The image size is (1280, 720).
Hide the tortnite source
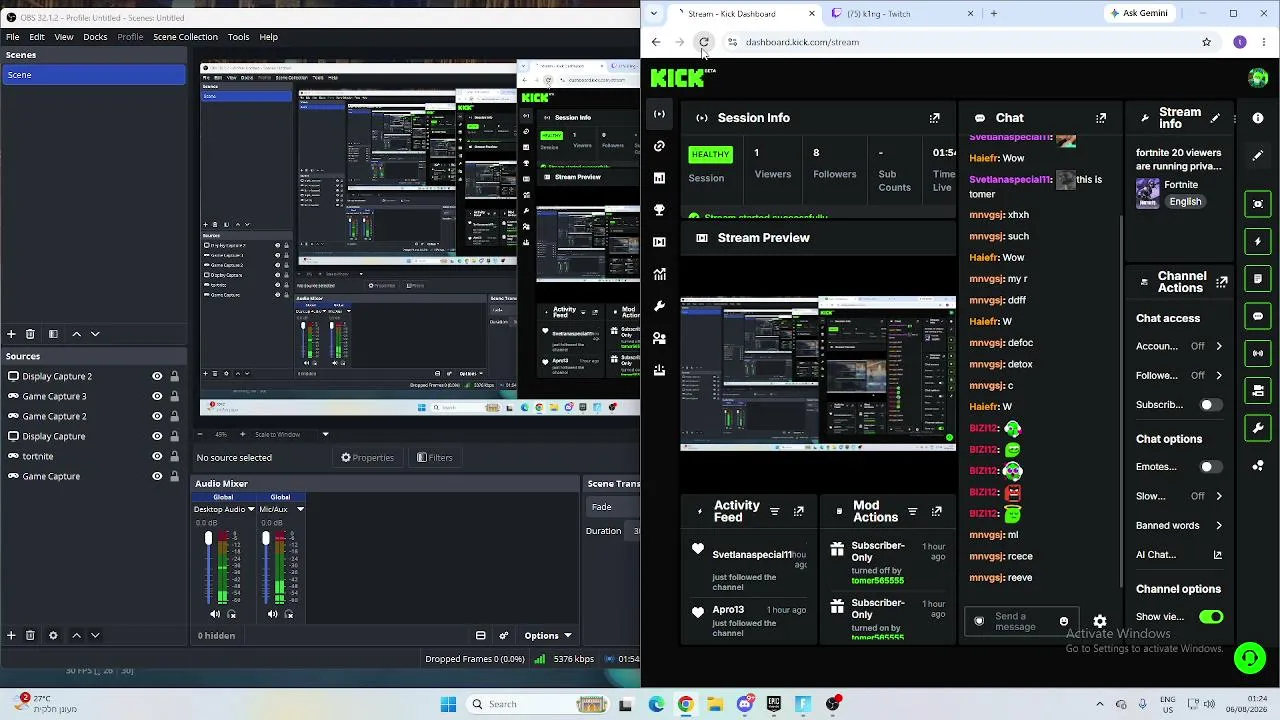pyautogui.click(x=157, y=457)
